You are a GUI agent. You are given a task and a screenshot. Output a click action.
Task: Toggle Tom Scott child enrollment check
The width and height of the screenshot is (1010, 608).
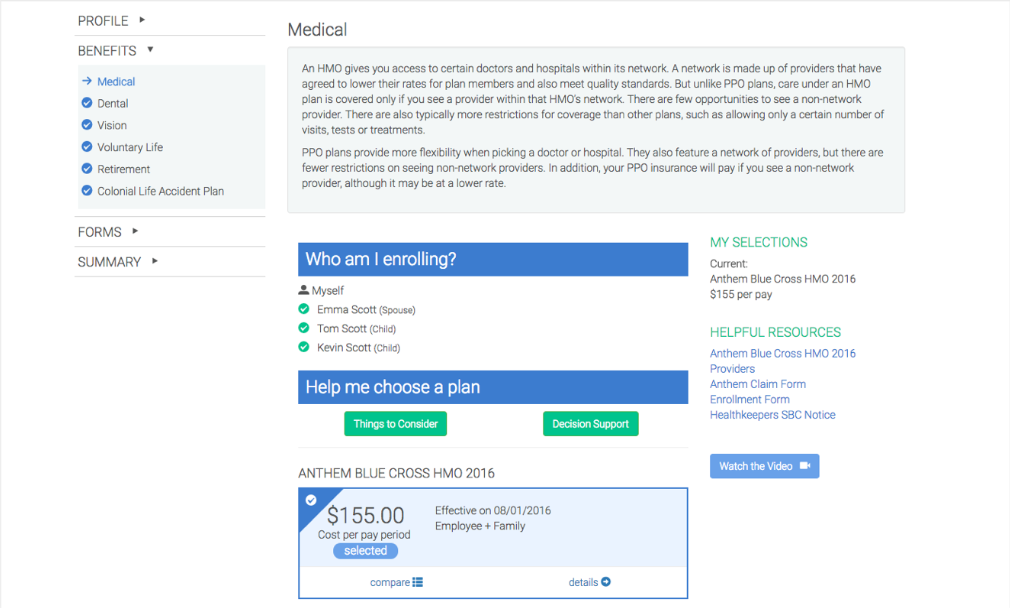pyautogui.click(x=304, y=328)
